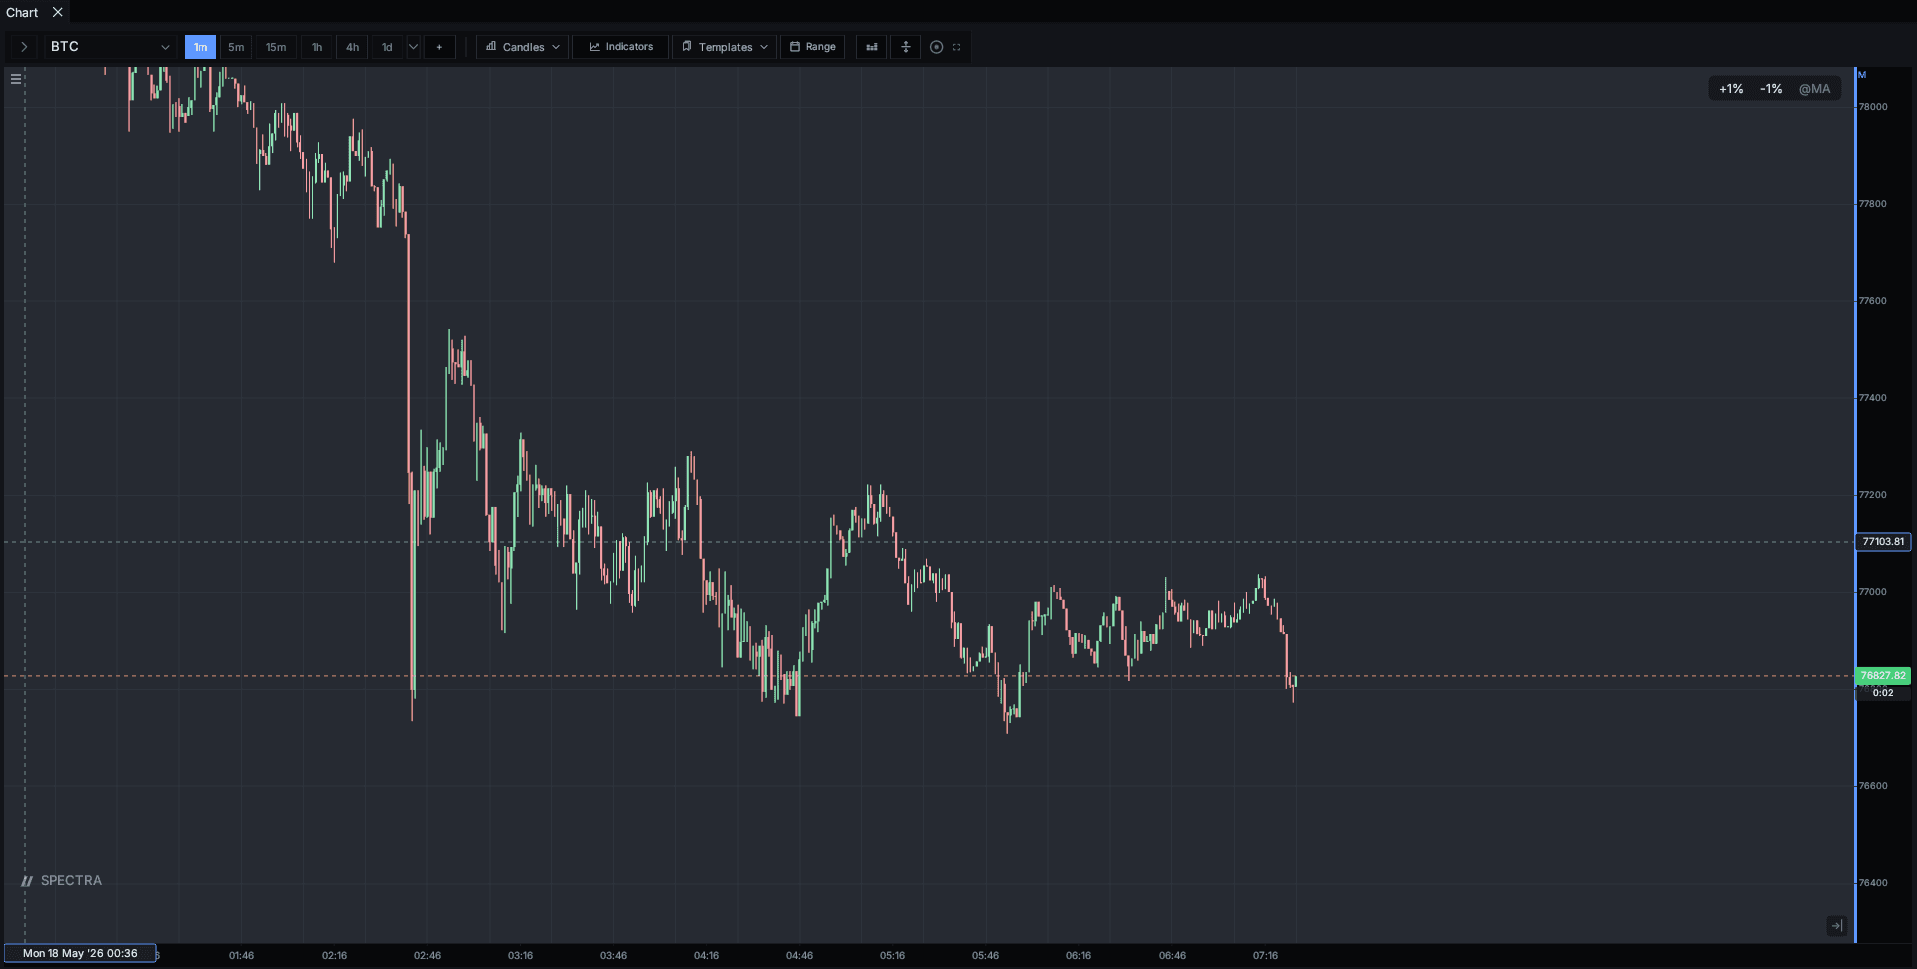1917x969 pixels.
Task: Click the 77600 price axis label
Action: click(x=1873, y=301)
